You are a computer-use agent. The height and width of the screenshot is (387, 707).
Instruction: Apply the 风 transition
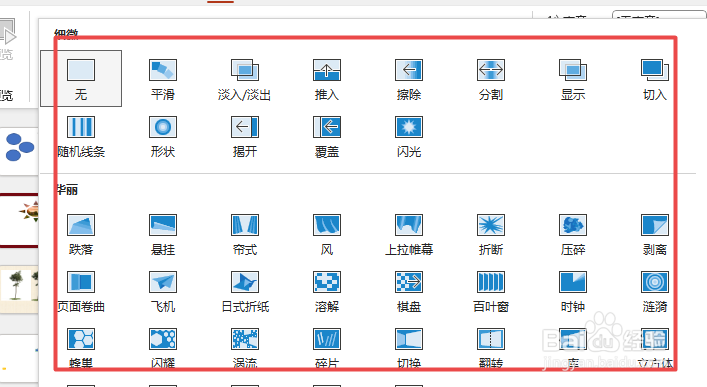click(327, 234)
